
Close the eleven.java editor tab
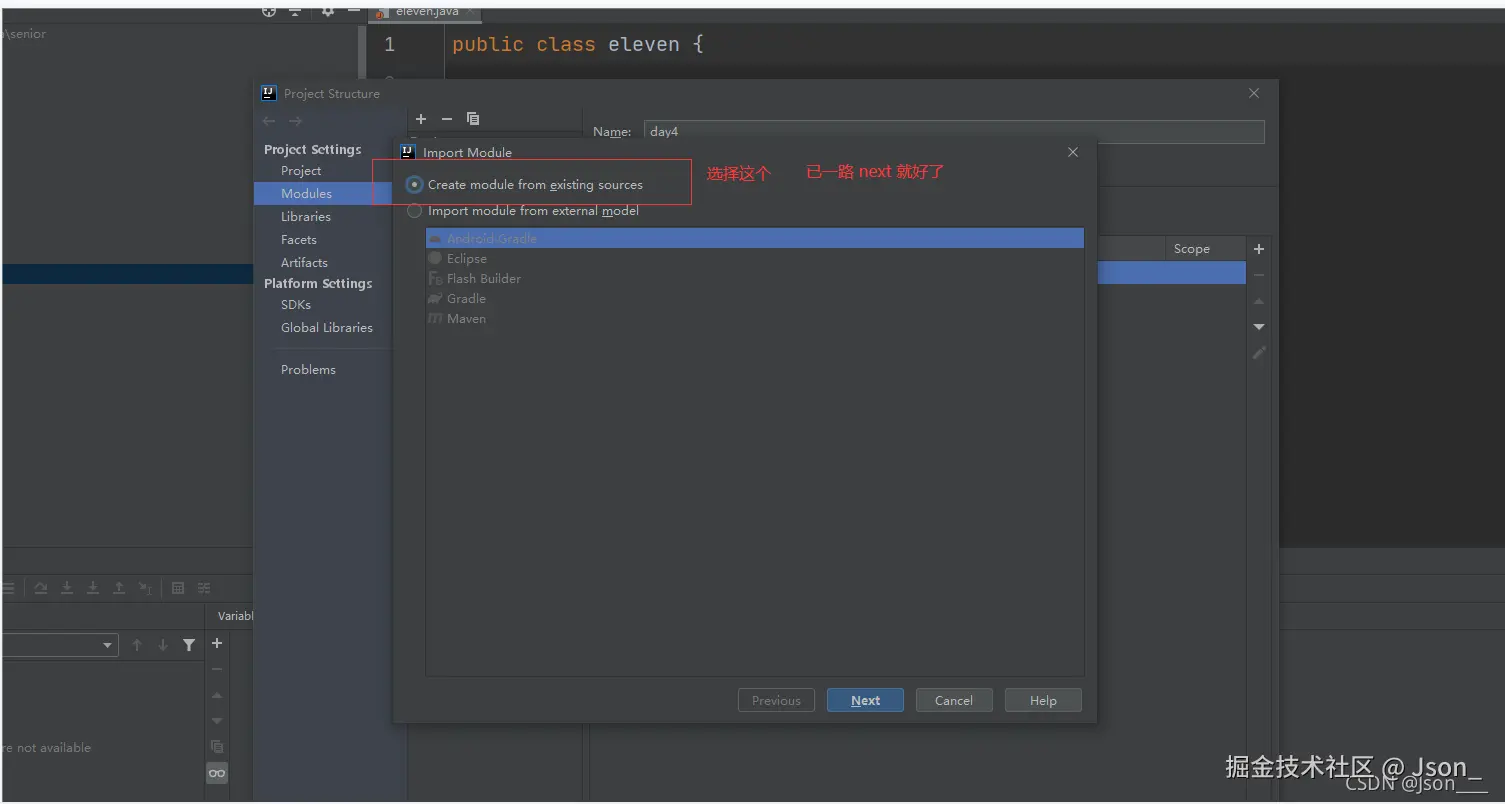(472, 11)
